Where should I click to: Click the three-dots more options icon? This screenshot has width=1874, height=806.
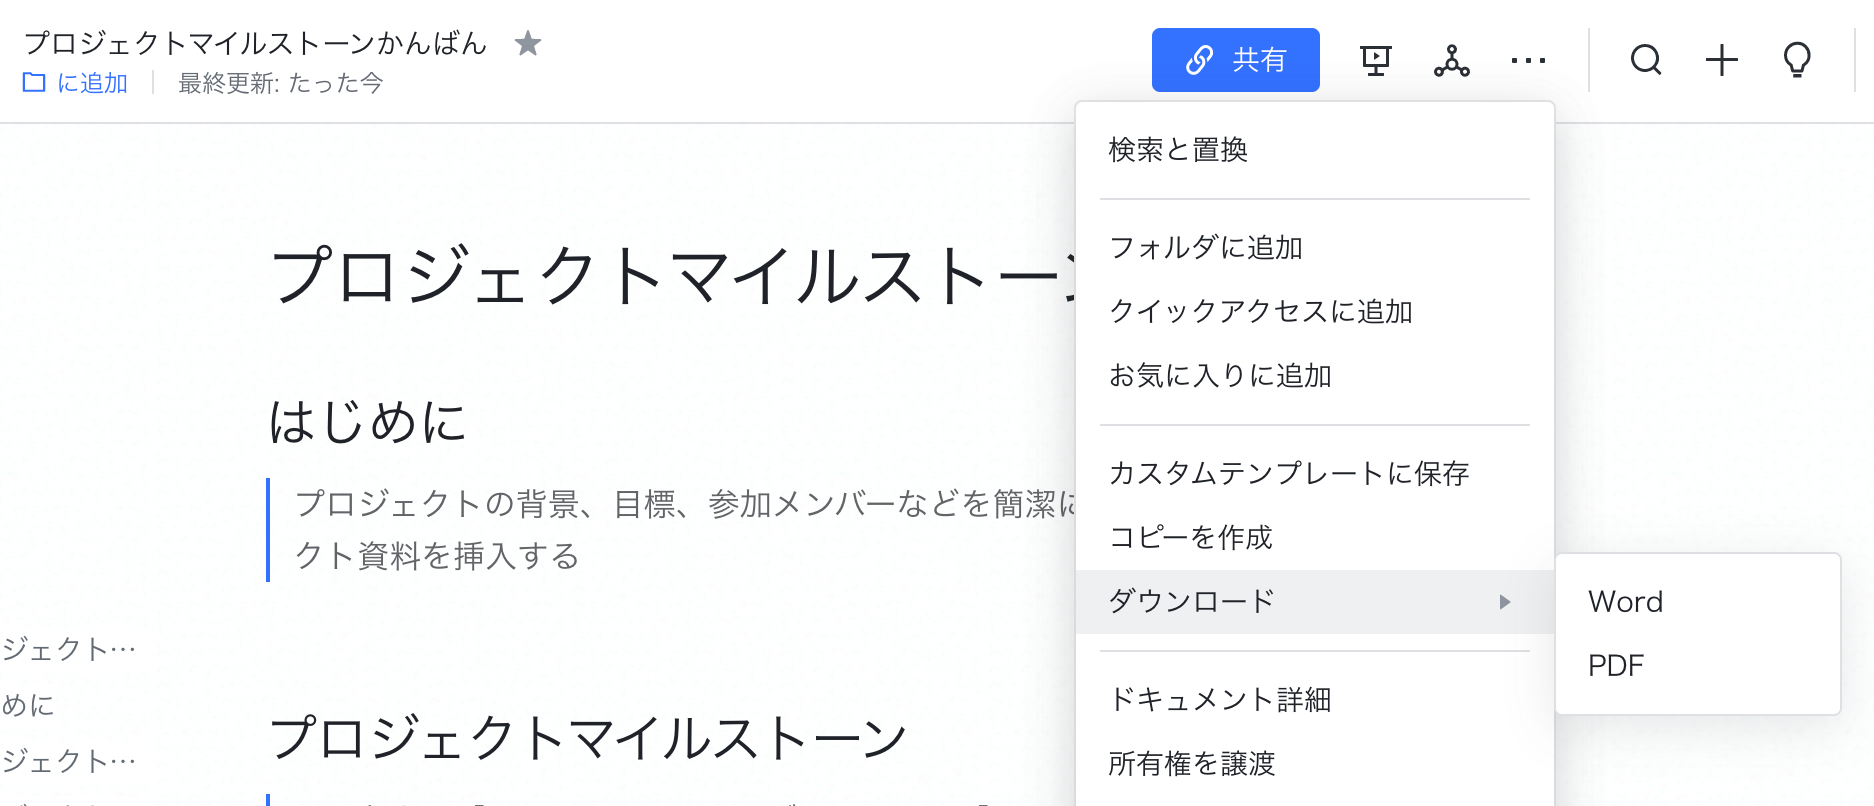coord(1528,61)
